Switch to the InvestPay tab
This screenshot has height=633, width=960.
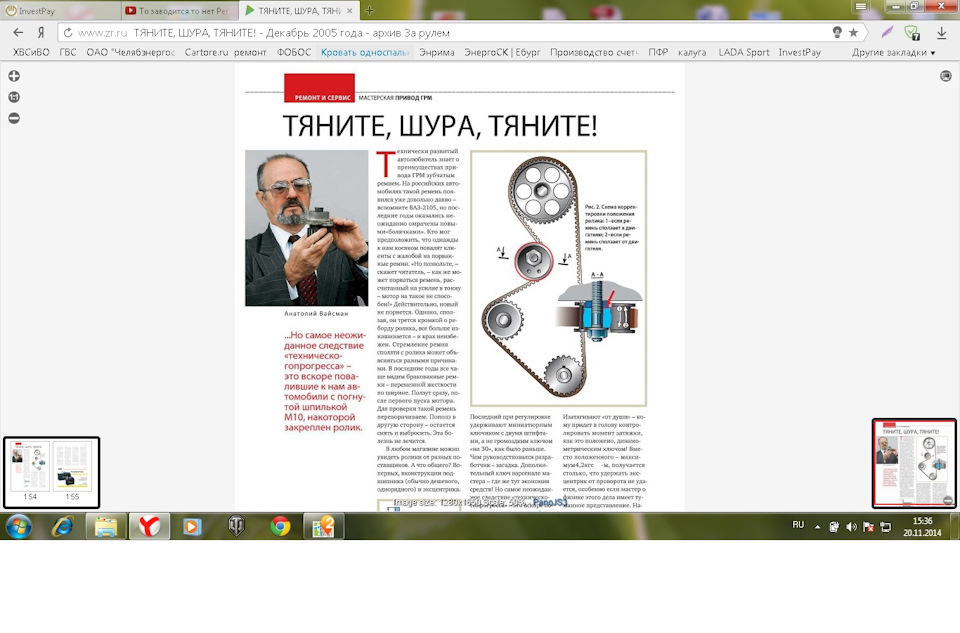point(60,10)
